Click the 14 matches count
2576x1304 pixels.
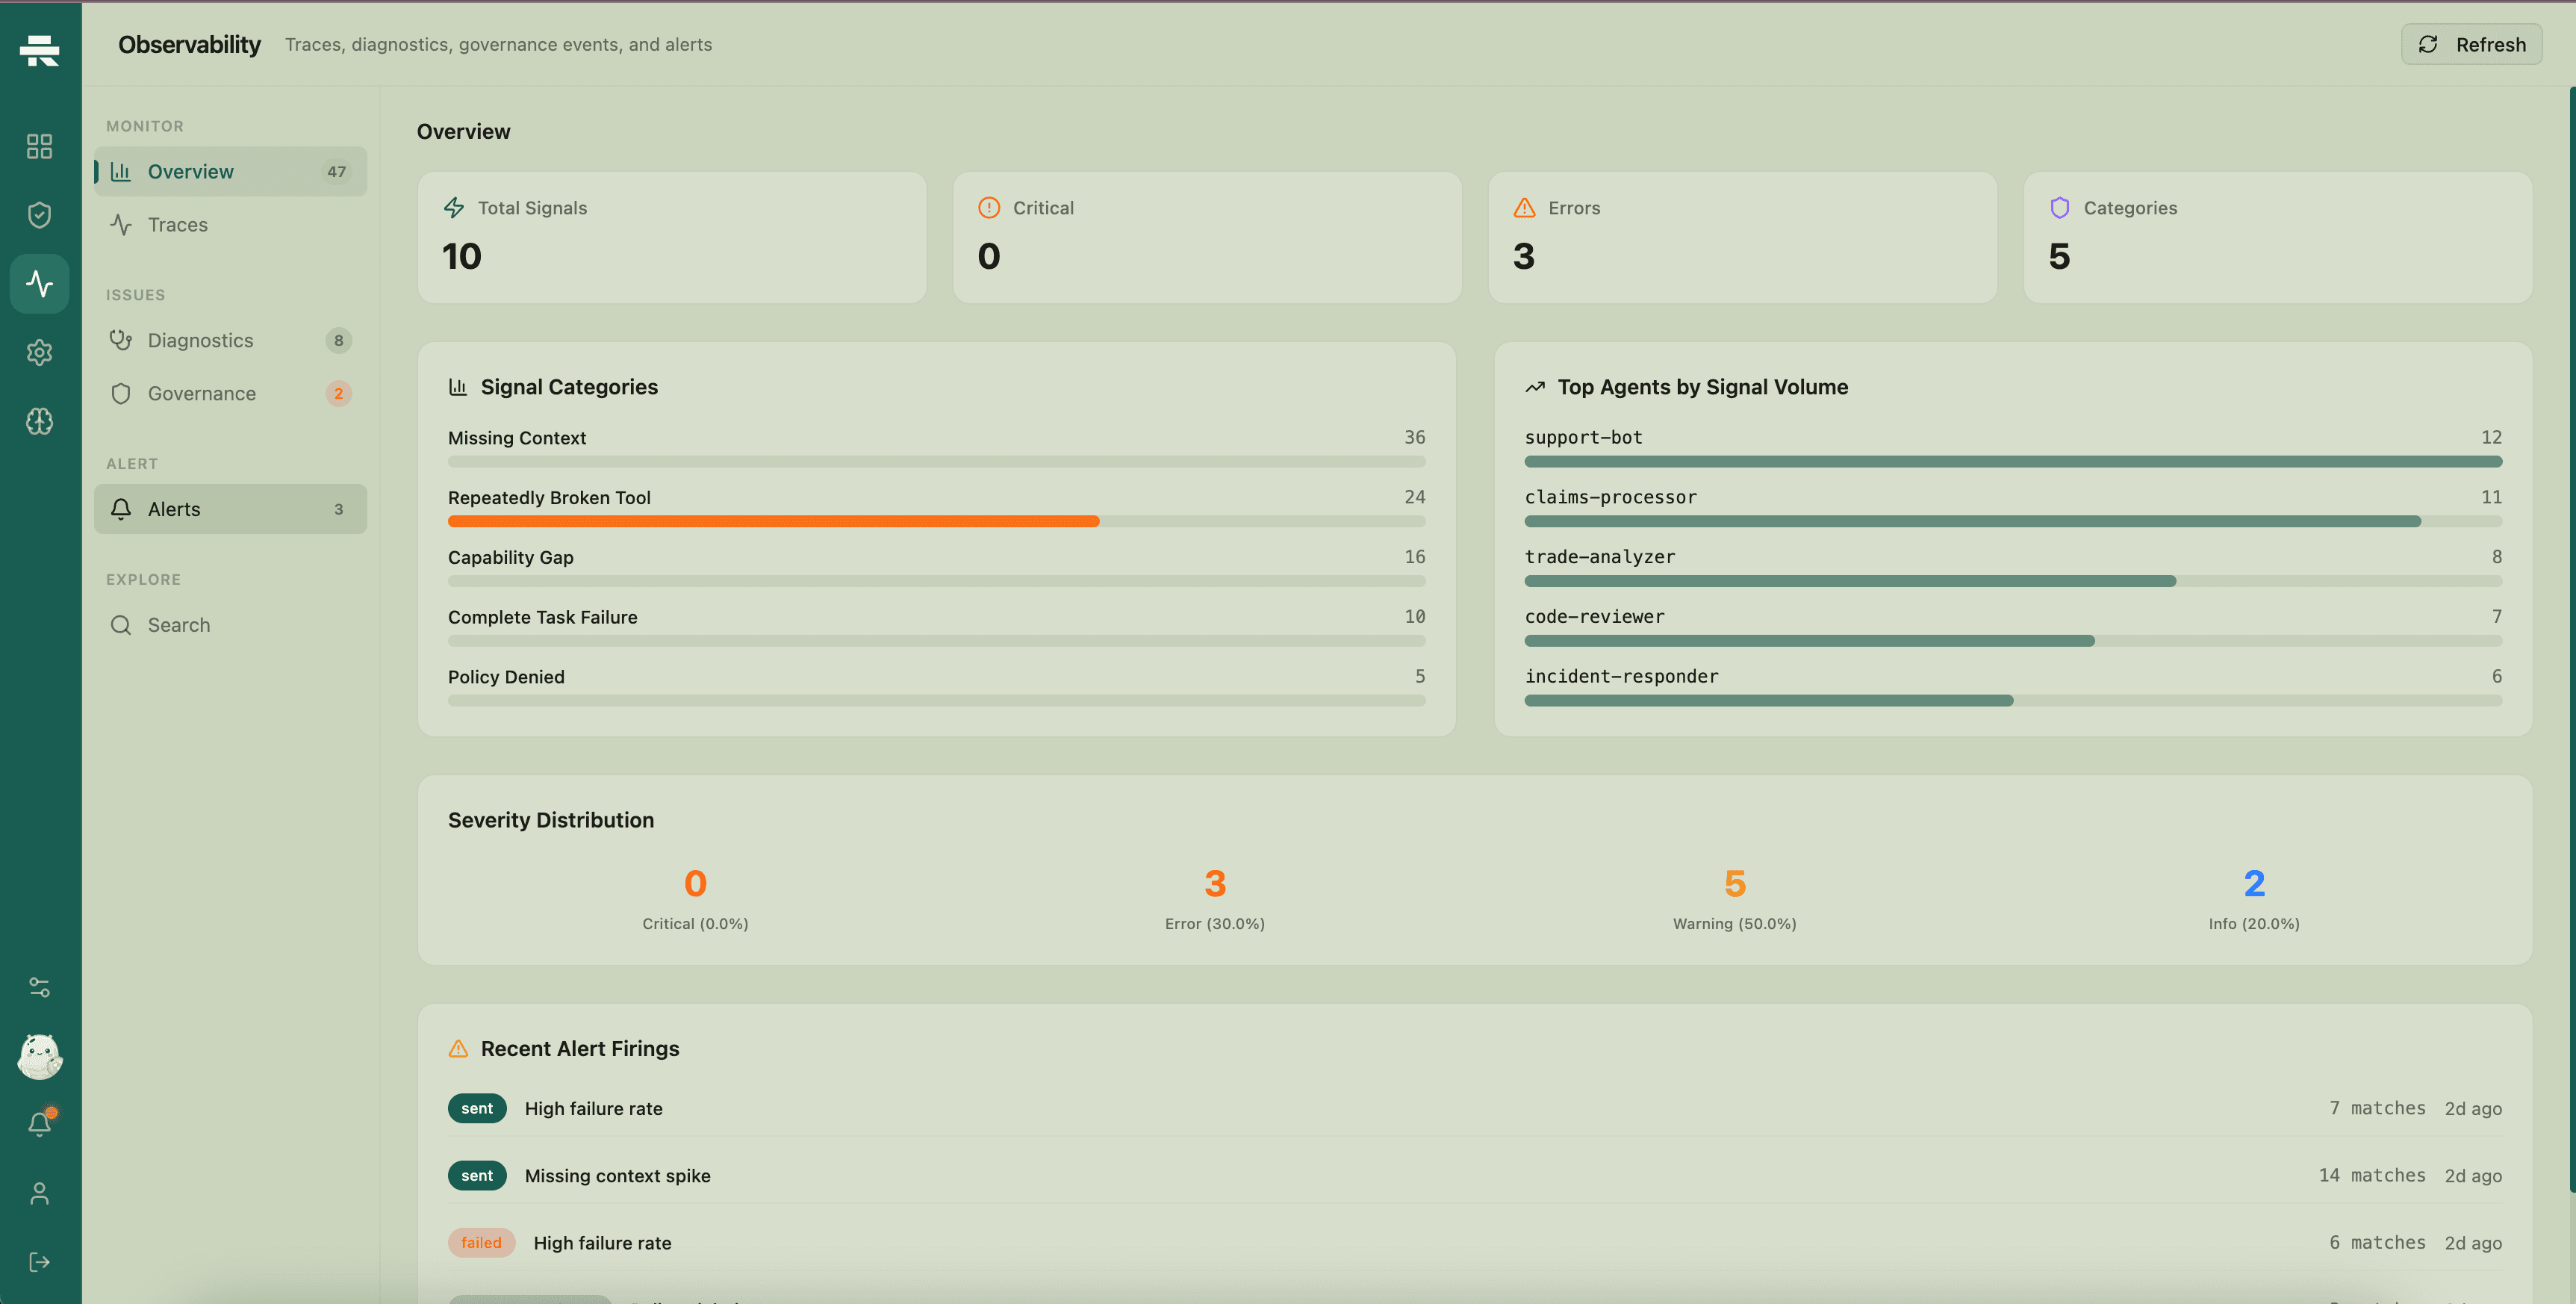coord(2372,1176)
